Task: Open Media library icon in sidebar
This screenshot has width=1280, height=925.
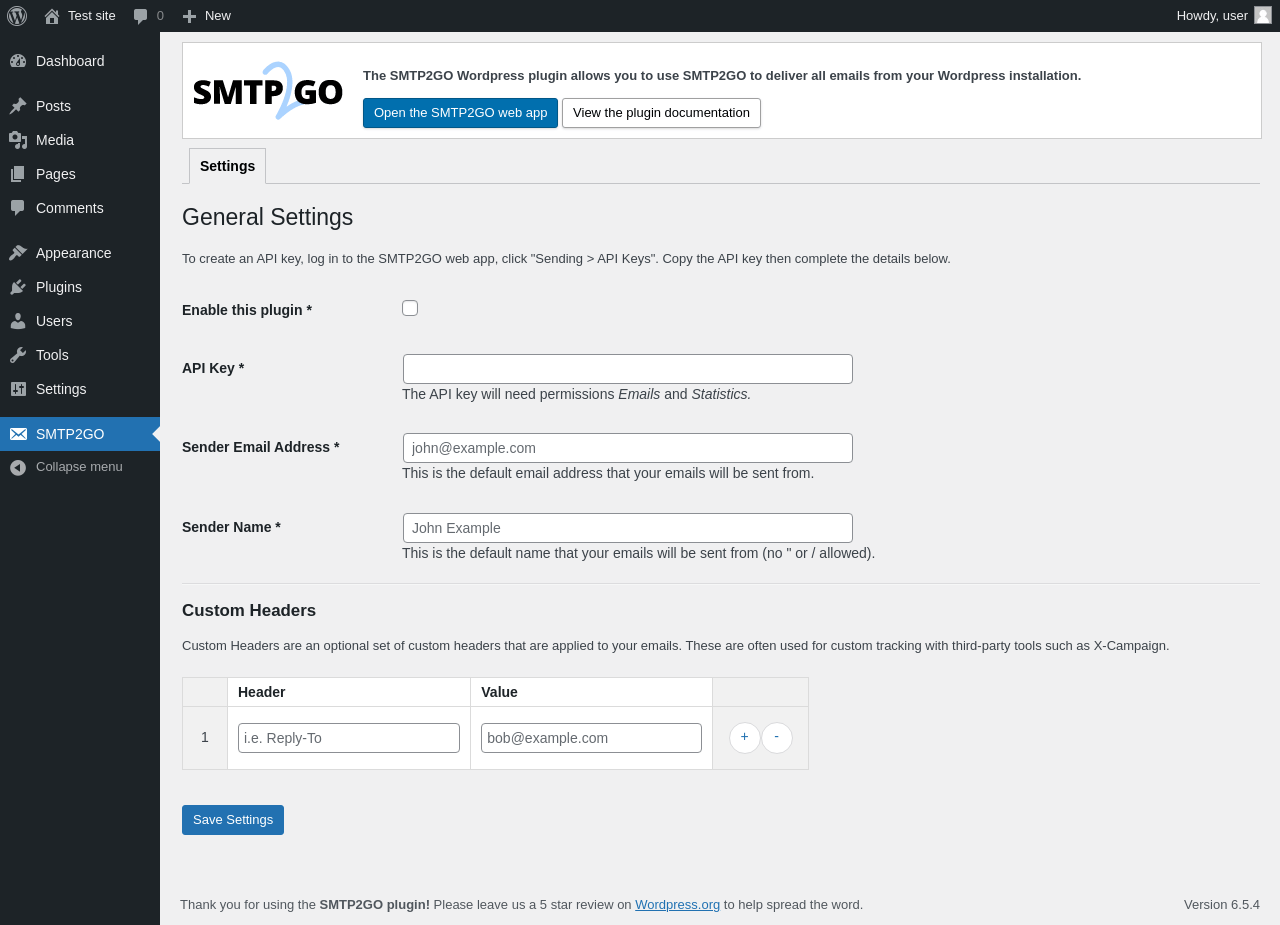Action: point(18,140)
